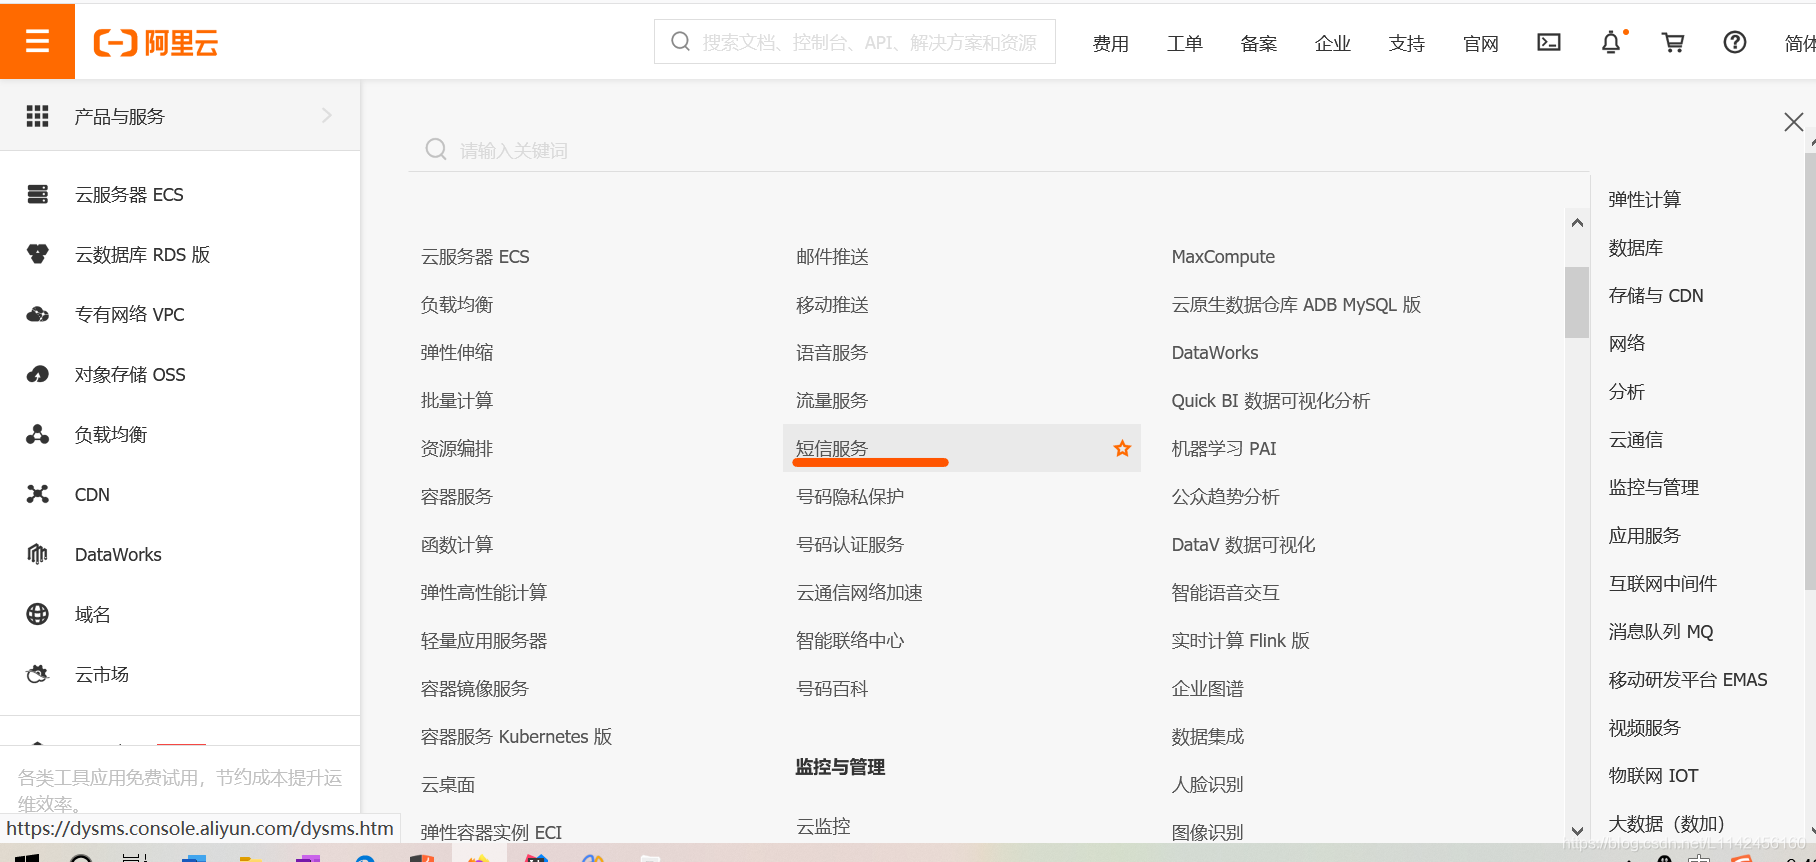Open 号码隐私保护 product link

pyautogui.click(x=850, y=496)
